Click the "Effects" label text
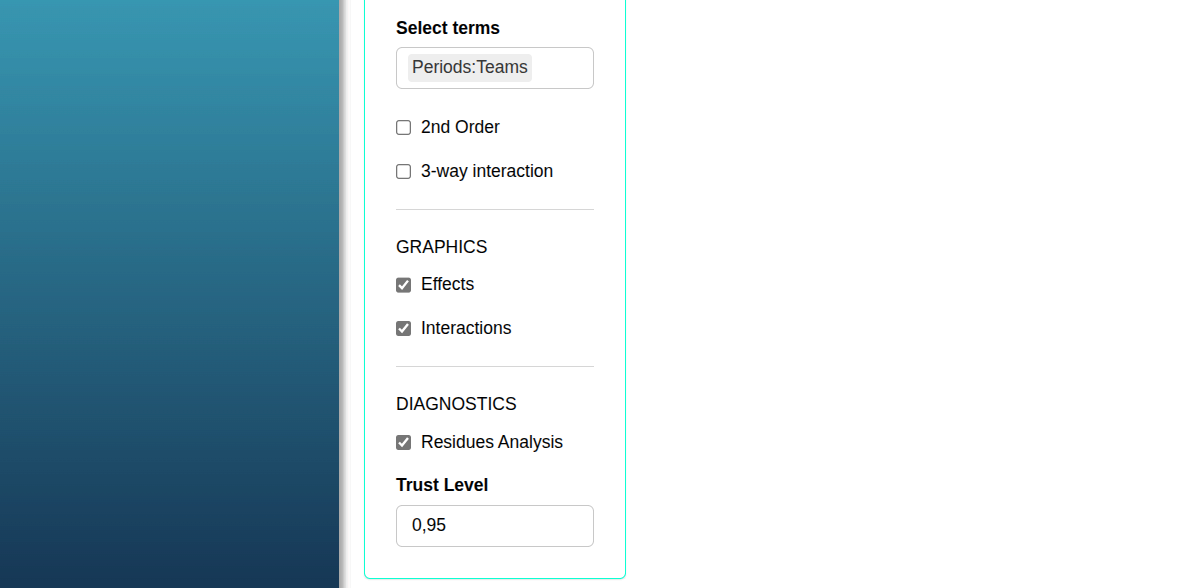 [x=447, y=284]
